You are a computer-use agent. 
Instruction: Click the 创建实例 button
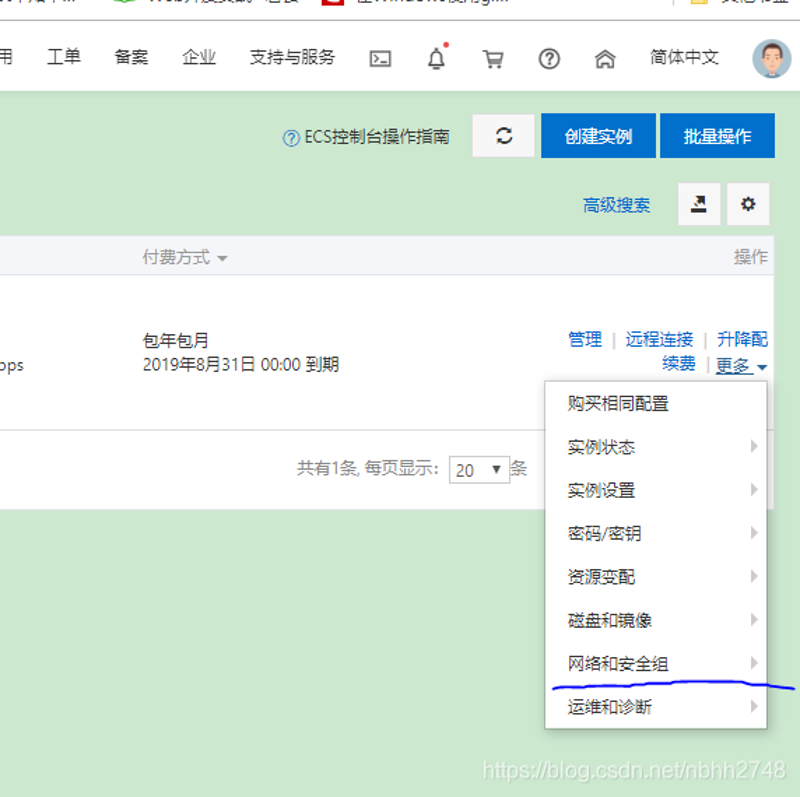[x=598, y=136]
